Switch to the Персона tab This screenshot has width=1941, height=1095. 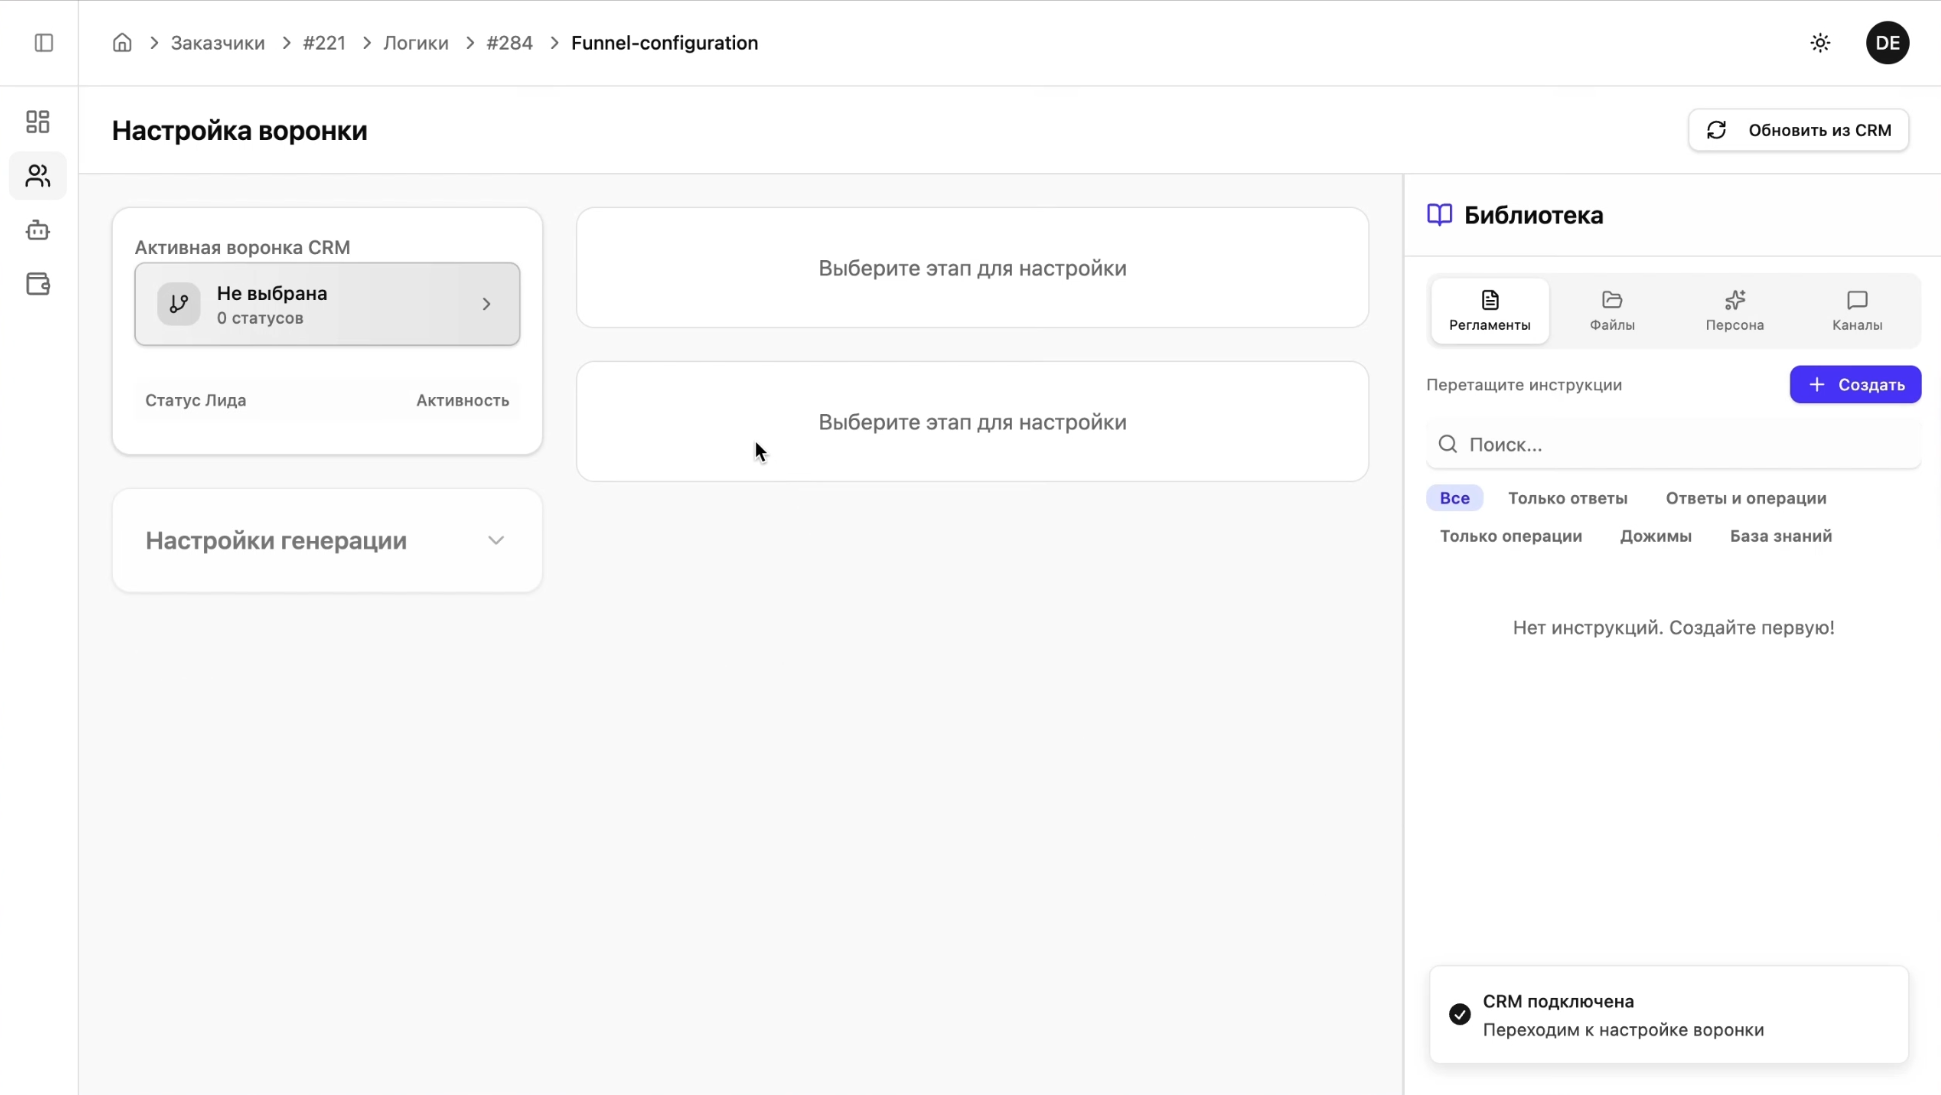[x=1734, y=311]
